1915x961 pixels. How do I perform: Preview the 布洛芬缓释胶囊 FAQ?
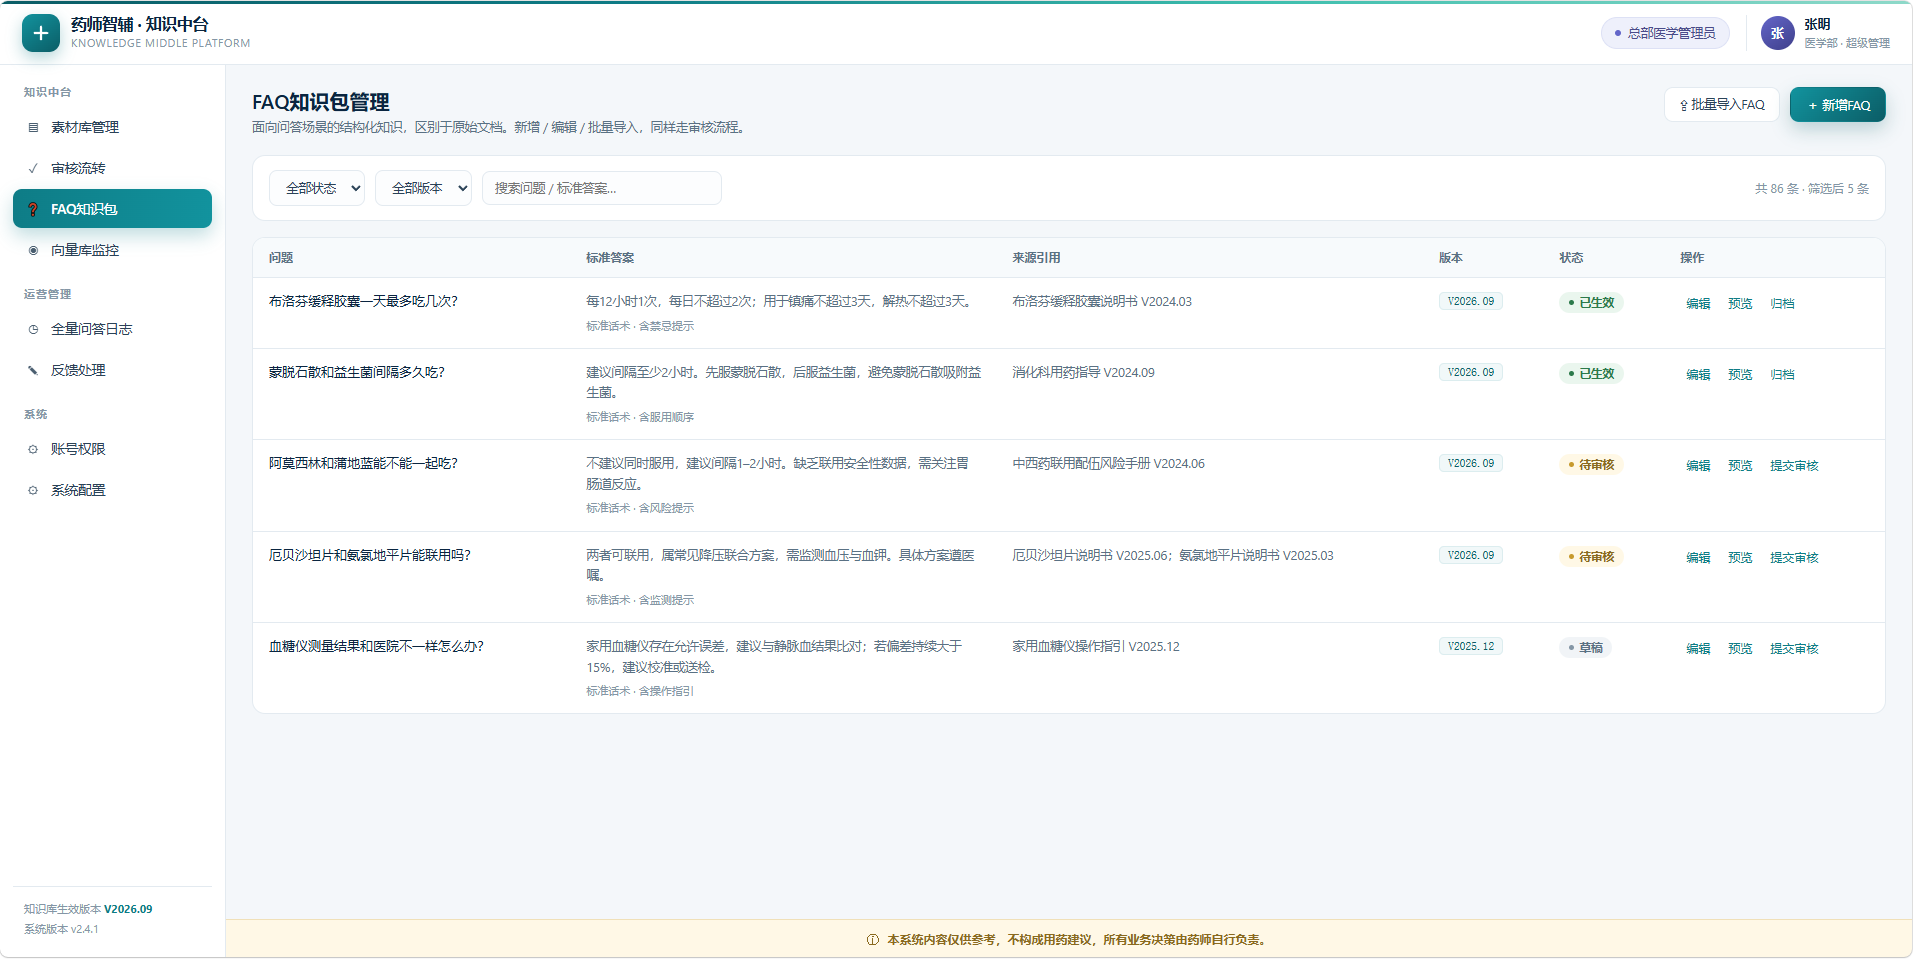(x=1740, y=304)
